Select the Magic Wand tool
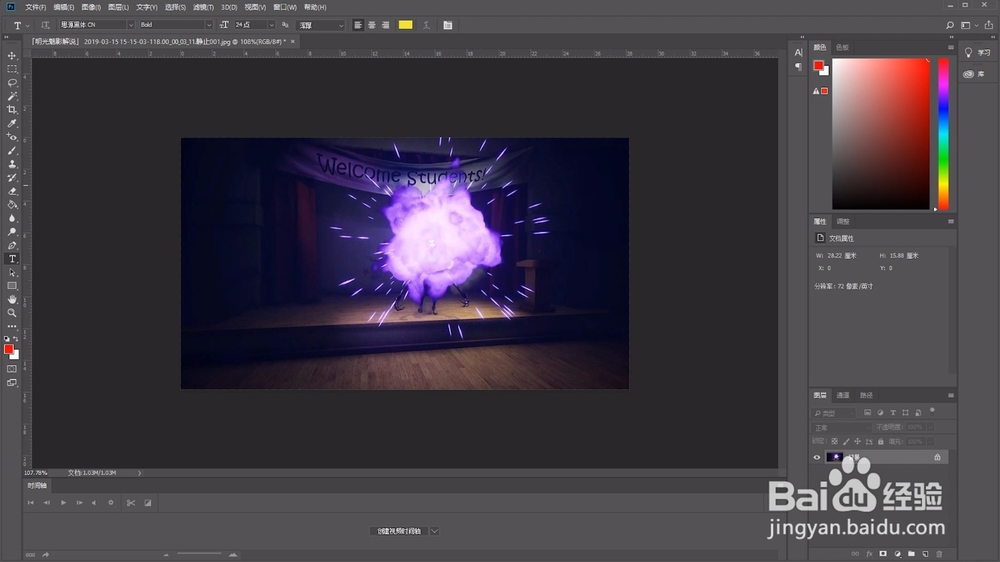 click(12, 96)
